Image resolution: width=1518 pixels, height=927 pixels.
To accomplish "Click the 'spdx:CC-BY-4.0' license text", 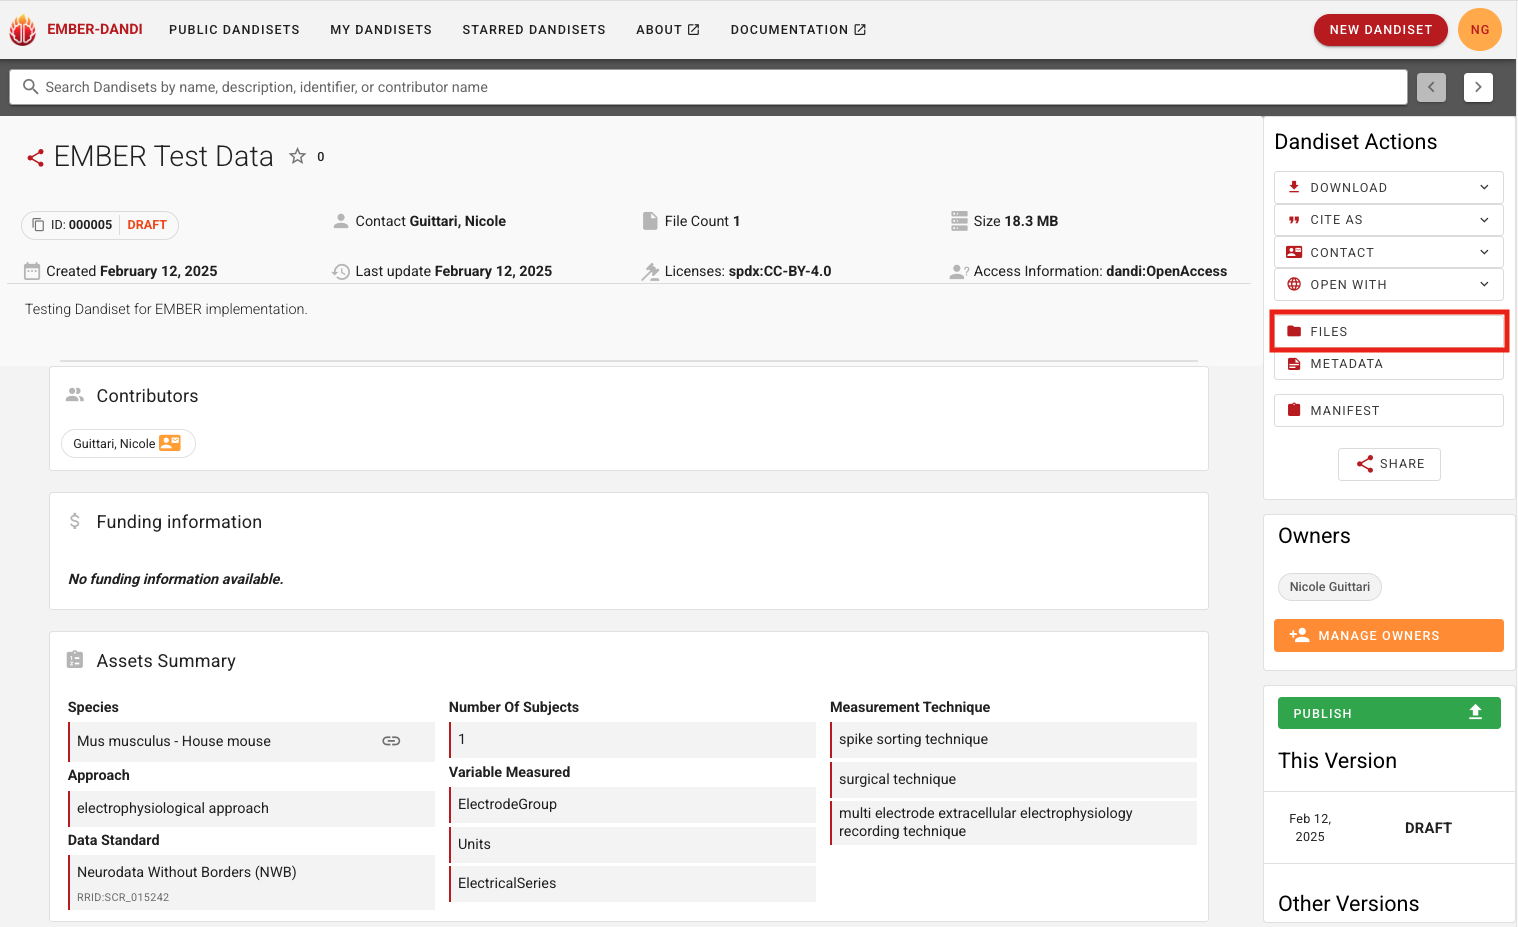I will pos(780,271).
